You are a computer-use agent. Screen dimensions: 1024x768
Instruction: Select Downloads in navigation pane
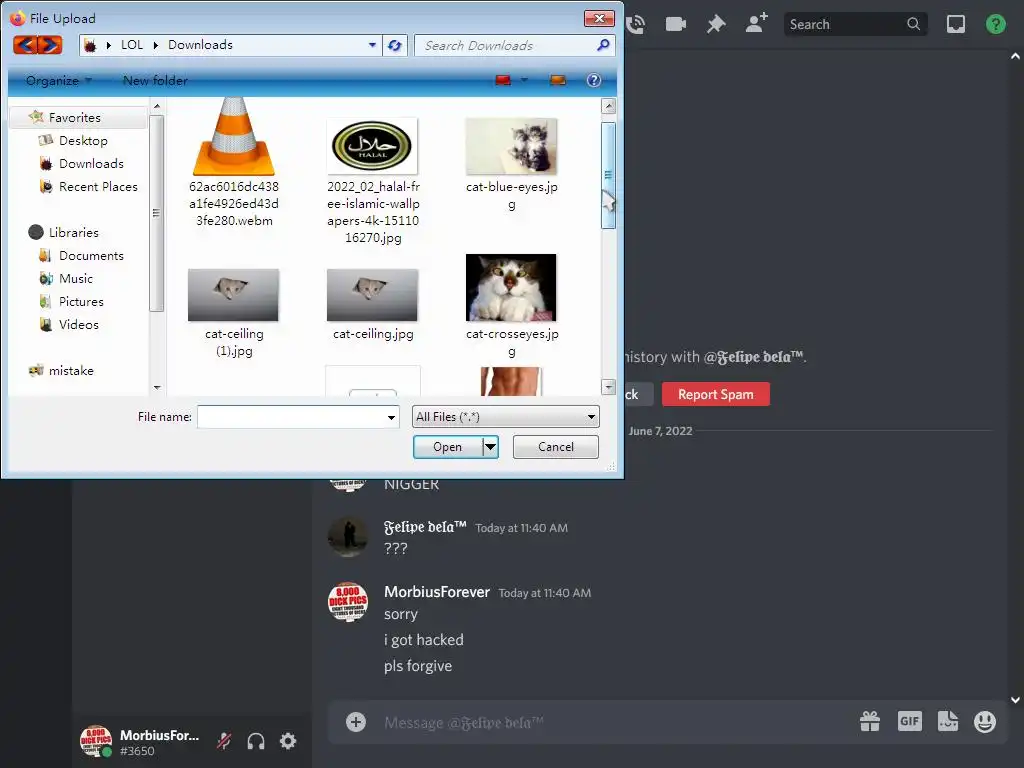tap(91, 163)
